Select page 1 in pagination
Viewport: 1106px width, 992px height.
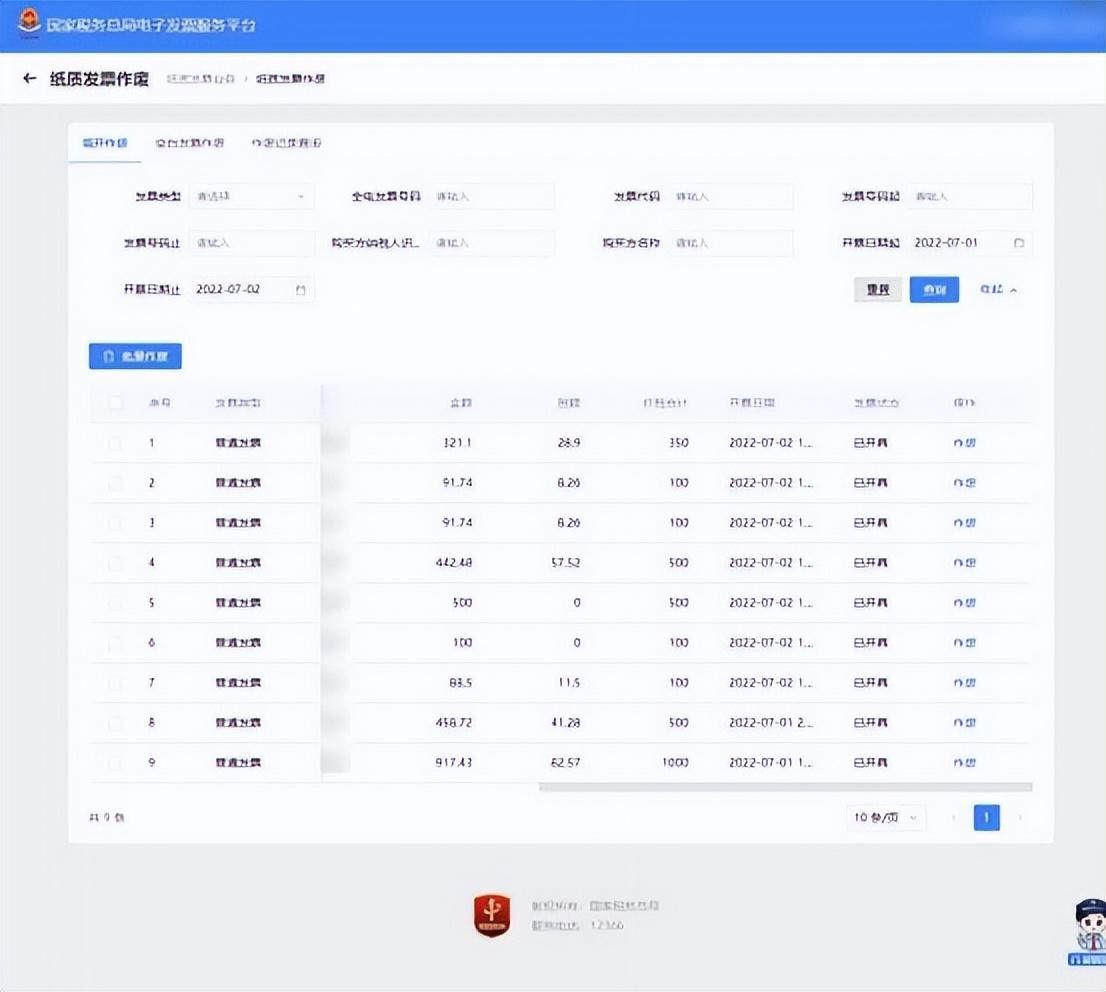tap(986, 818)
